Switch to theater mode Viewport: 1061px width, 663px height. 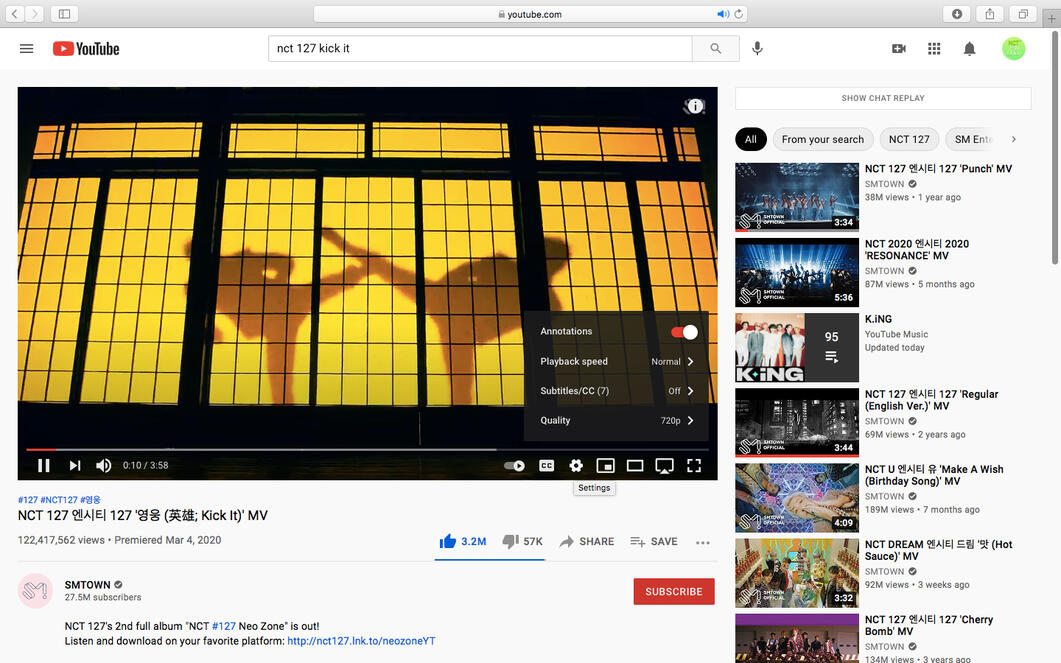(x=635, y=465)
